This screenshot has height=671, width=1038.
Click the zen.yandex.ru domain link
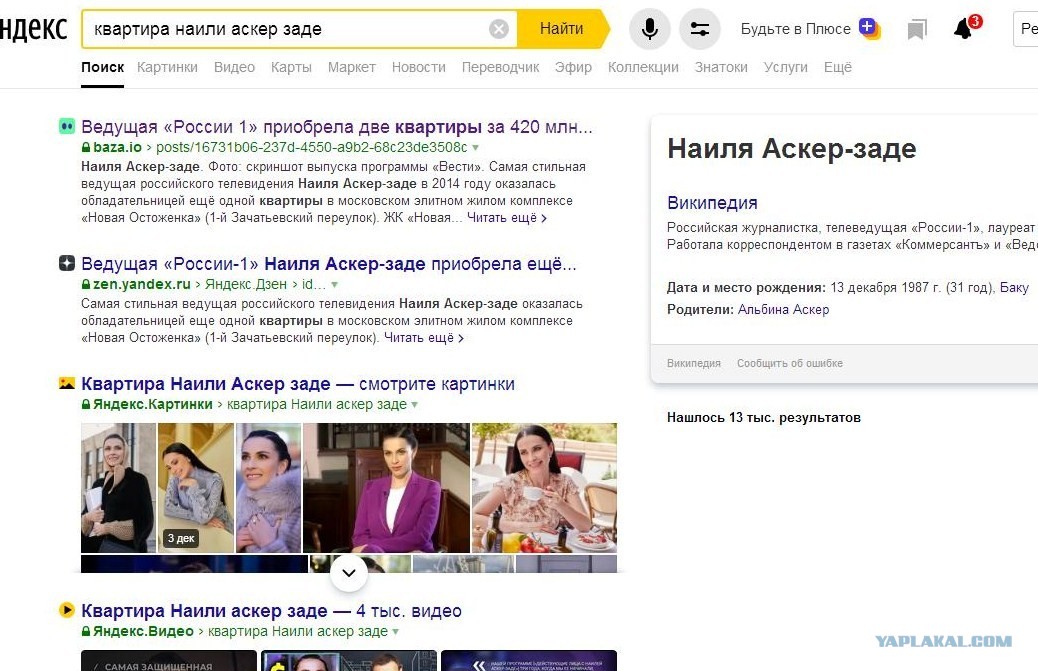142,284
